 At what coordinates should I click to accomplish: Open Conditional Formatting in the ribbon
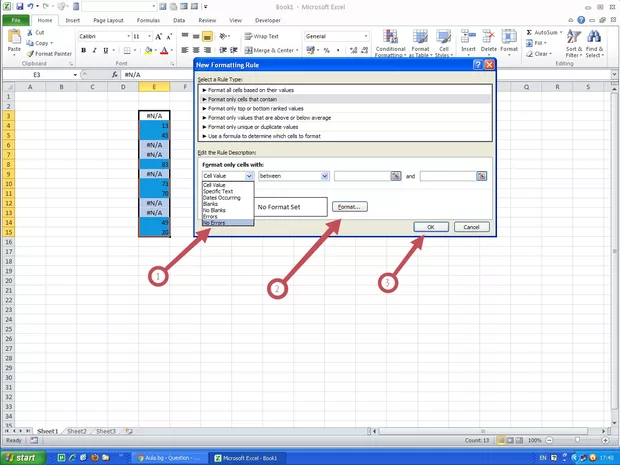[x=390, y=44]
